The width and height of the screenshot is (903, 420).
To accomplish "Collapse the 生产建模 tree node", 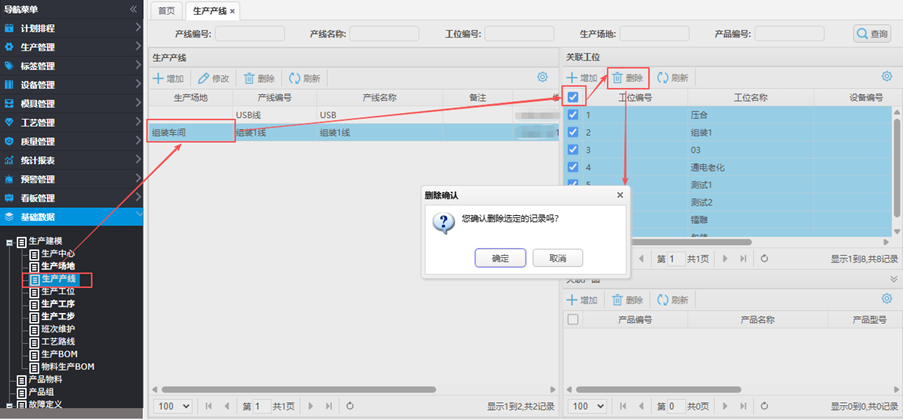I will click(x=9, y=242).
